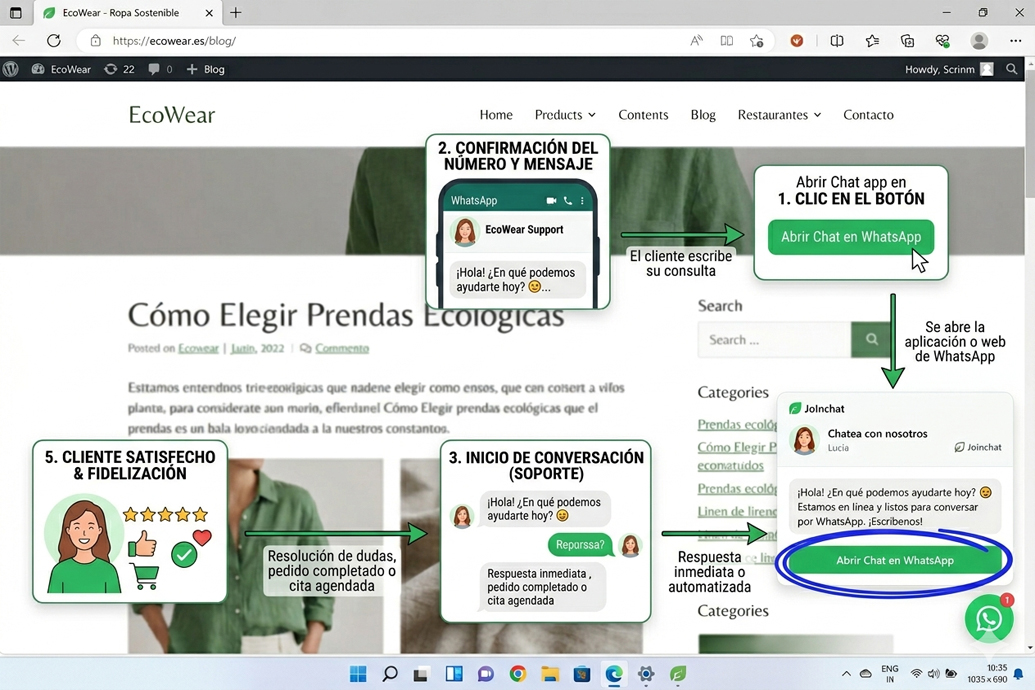Image resolution: width=1035 pixels, height=690 pixels.
Task: Click the Joinchat branding link in widget
Action: point(978,448)
